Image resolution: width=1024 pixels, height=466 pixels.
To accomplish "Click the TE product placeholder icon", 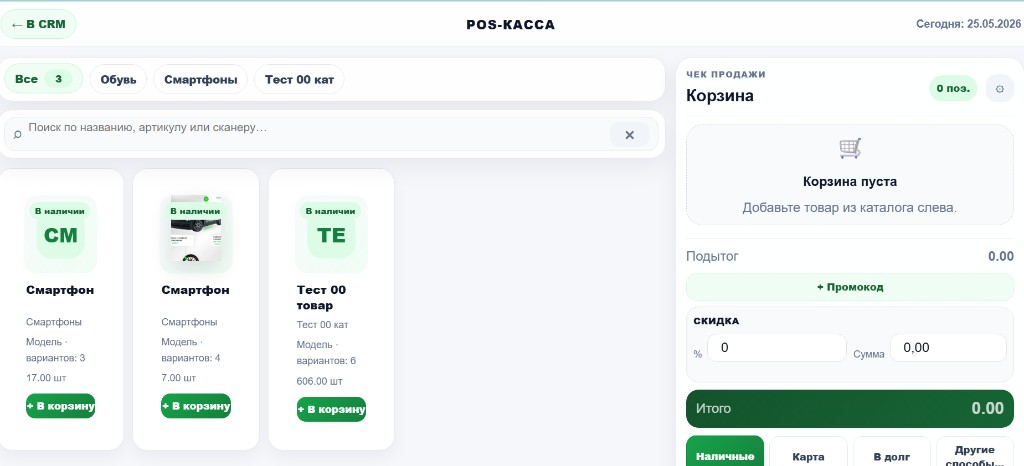I will [331, 234].
